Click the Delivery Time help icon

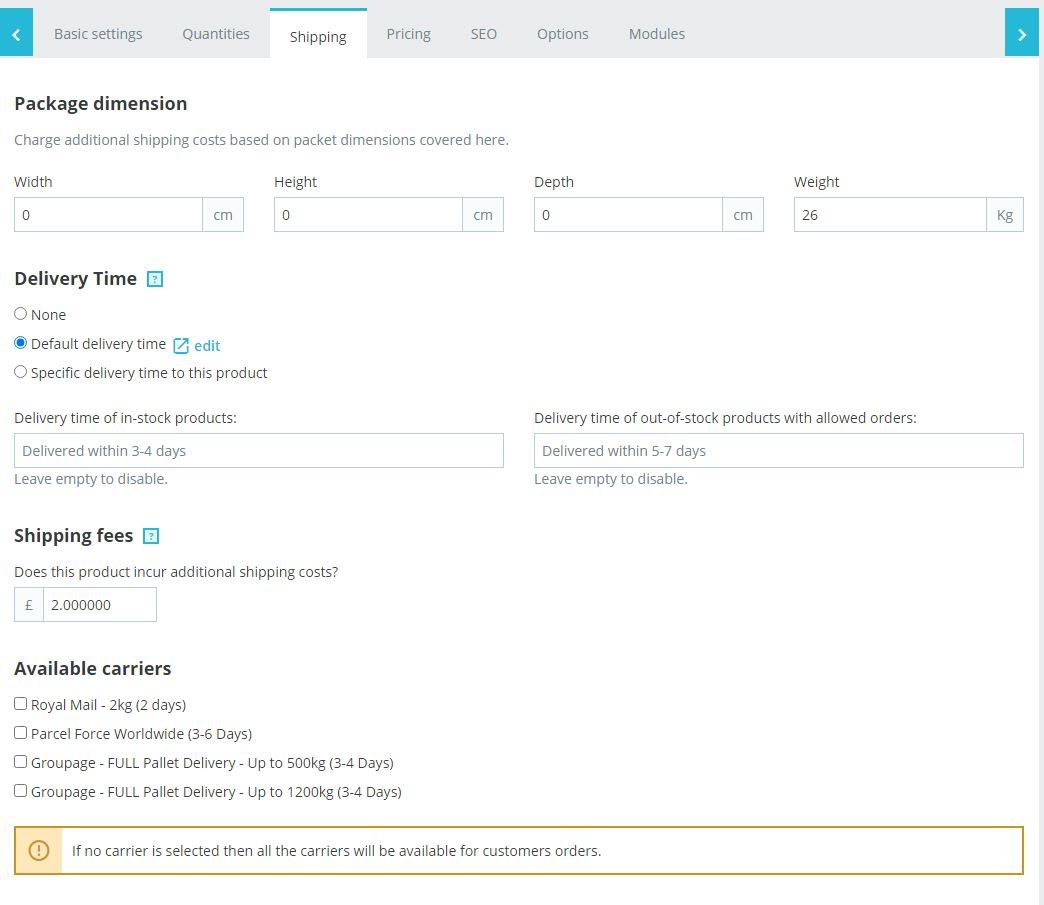154,279
